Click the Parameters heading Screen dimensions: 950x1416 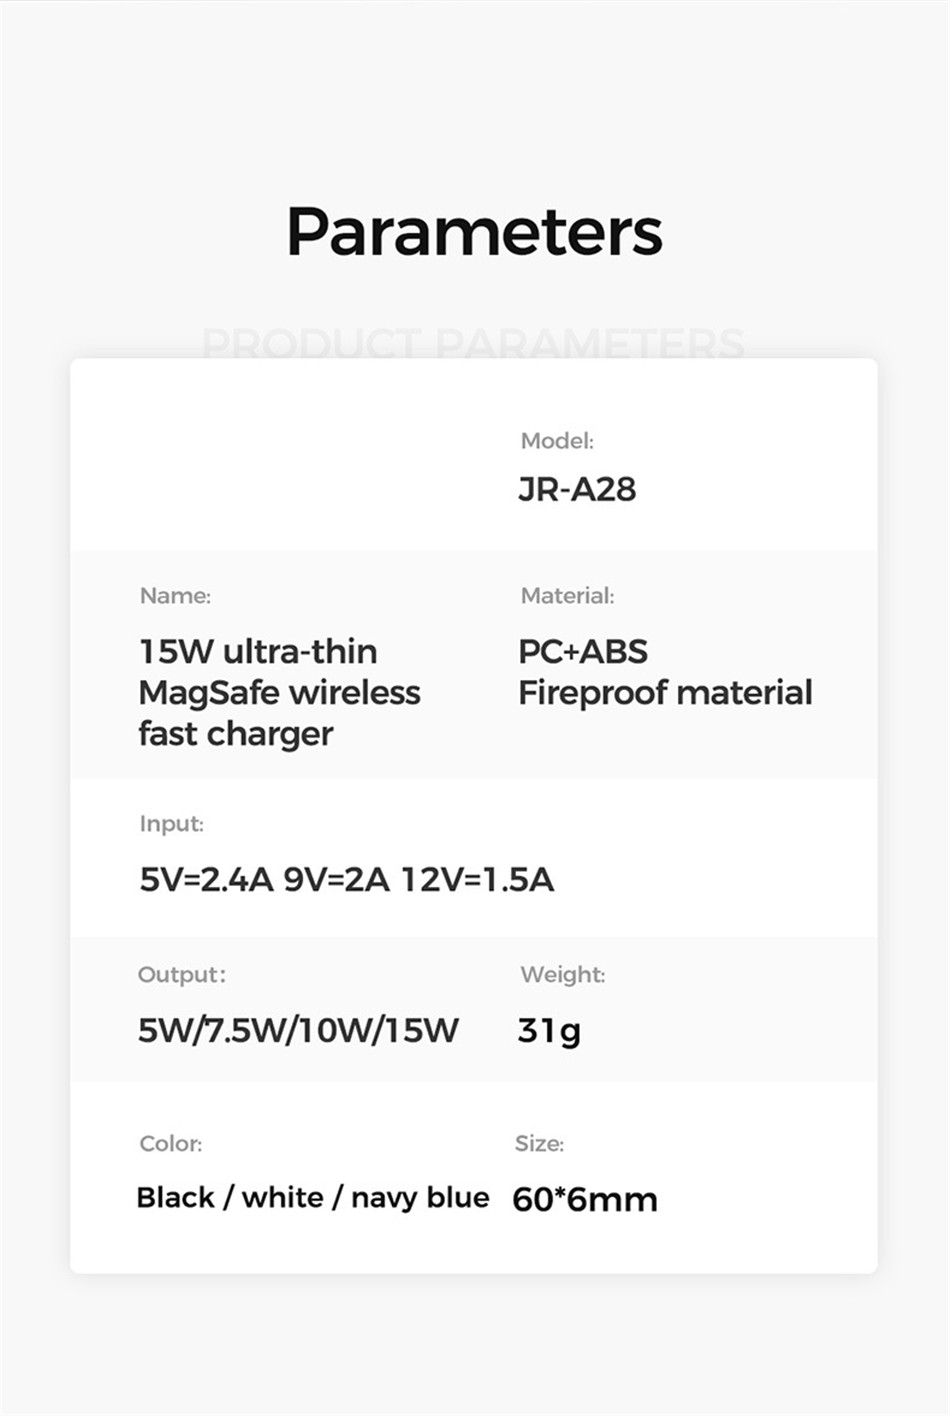[474, 232]
